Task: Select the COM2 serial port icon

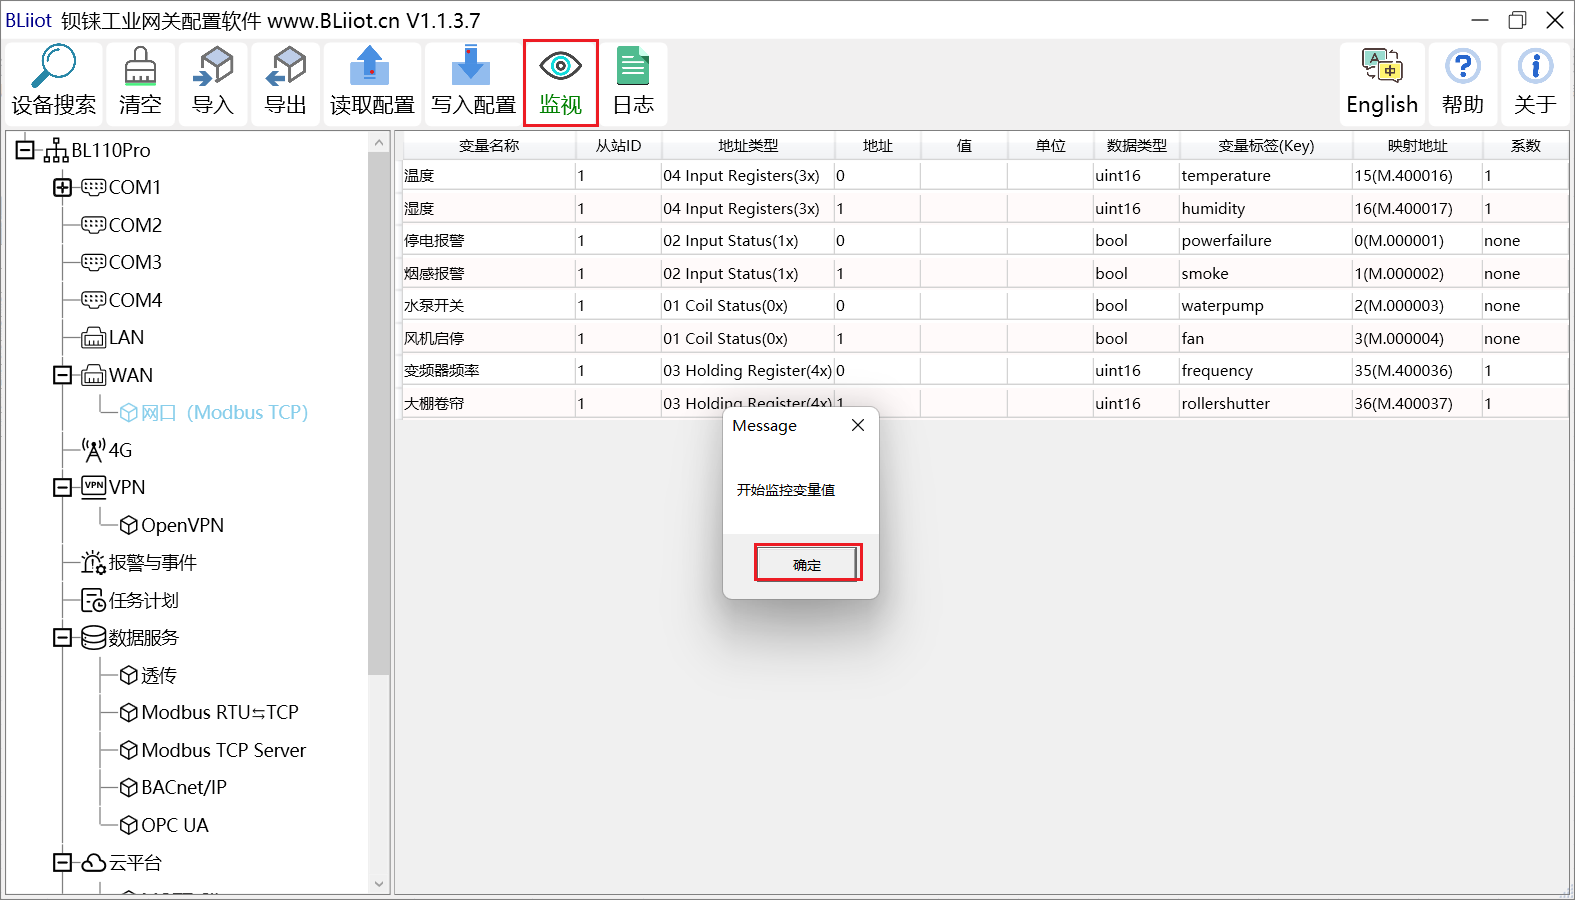Action: [x=93, y=225]
